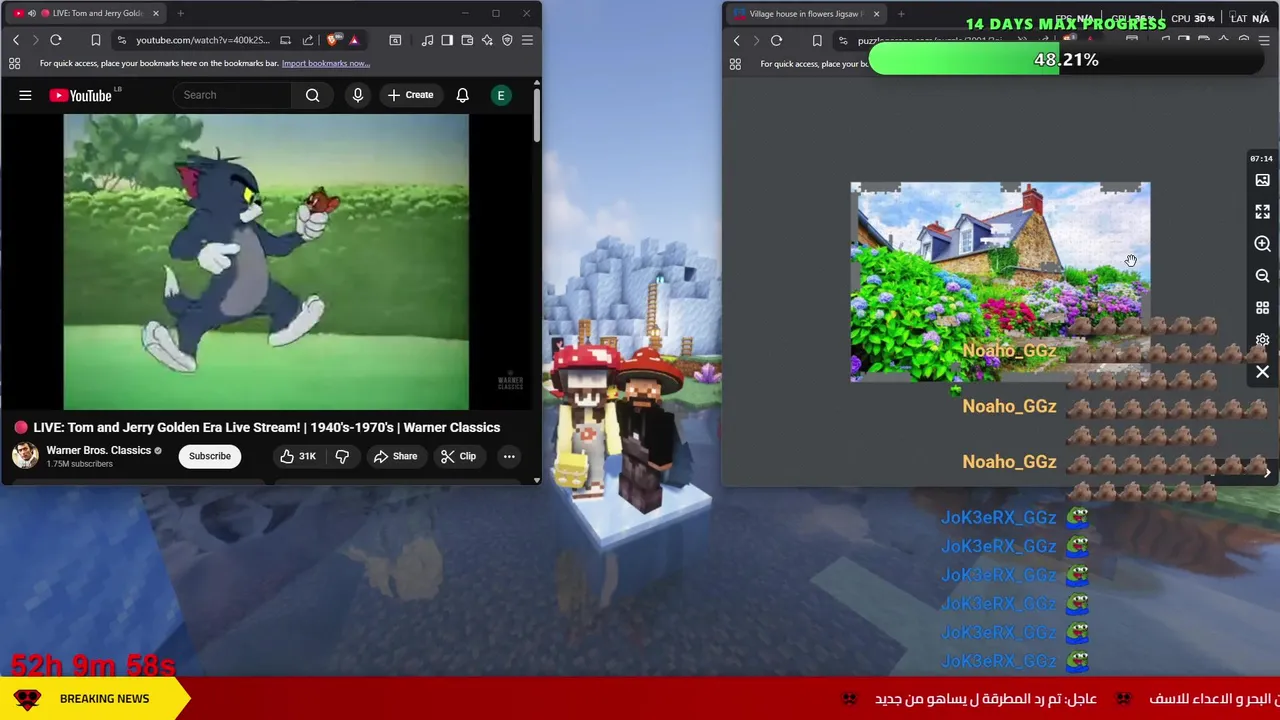Image resolution: width=1280 pixels, height=720 pixels.
Task: Zoom in on the jigsaw puzzle
Action: coord(1262,244)
